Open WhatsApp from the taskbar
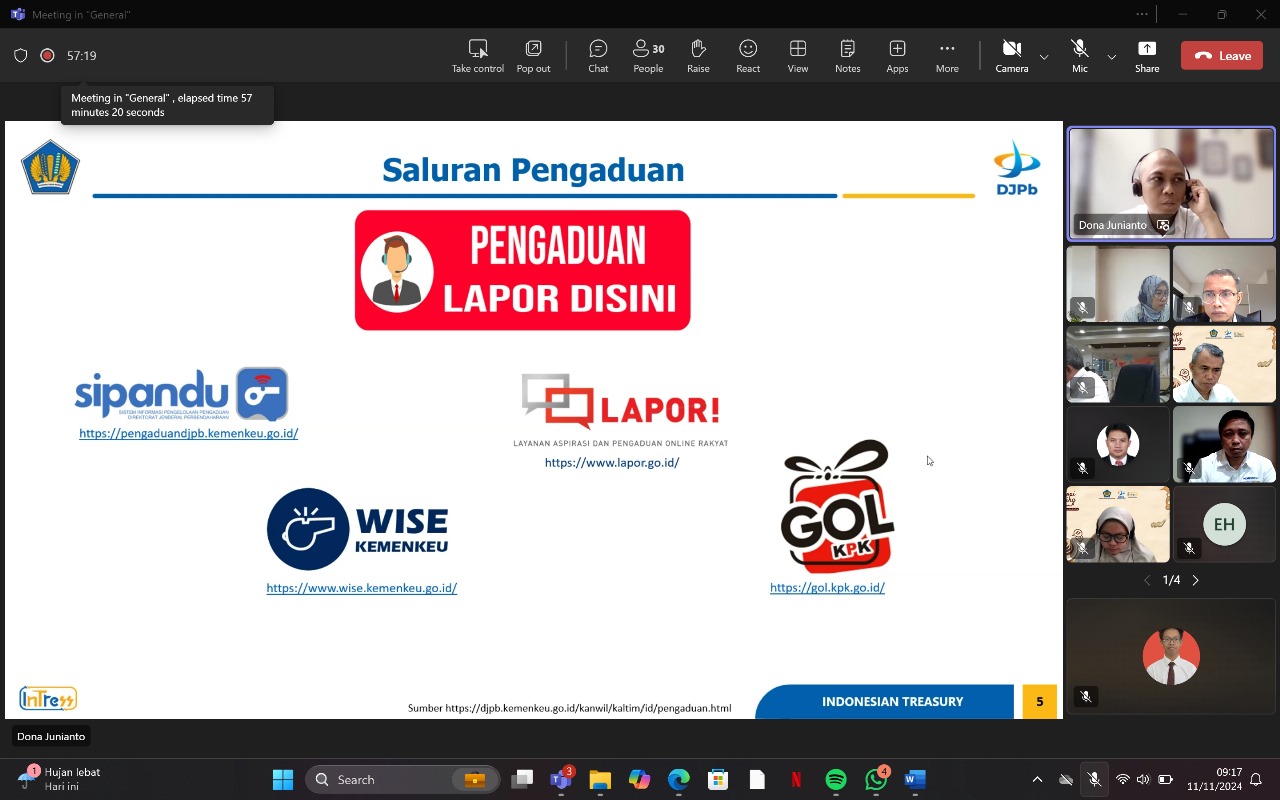The height and width of the screenshot is (800, 1280). click(876, 780)
